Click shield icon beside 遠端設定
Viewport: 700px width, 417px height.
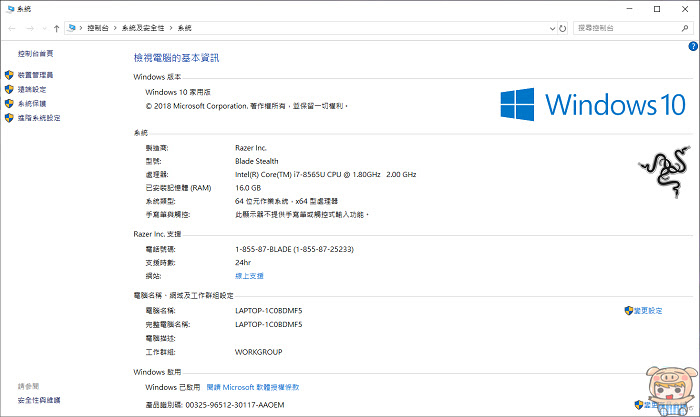9,89
